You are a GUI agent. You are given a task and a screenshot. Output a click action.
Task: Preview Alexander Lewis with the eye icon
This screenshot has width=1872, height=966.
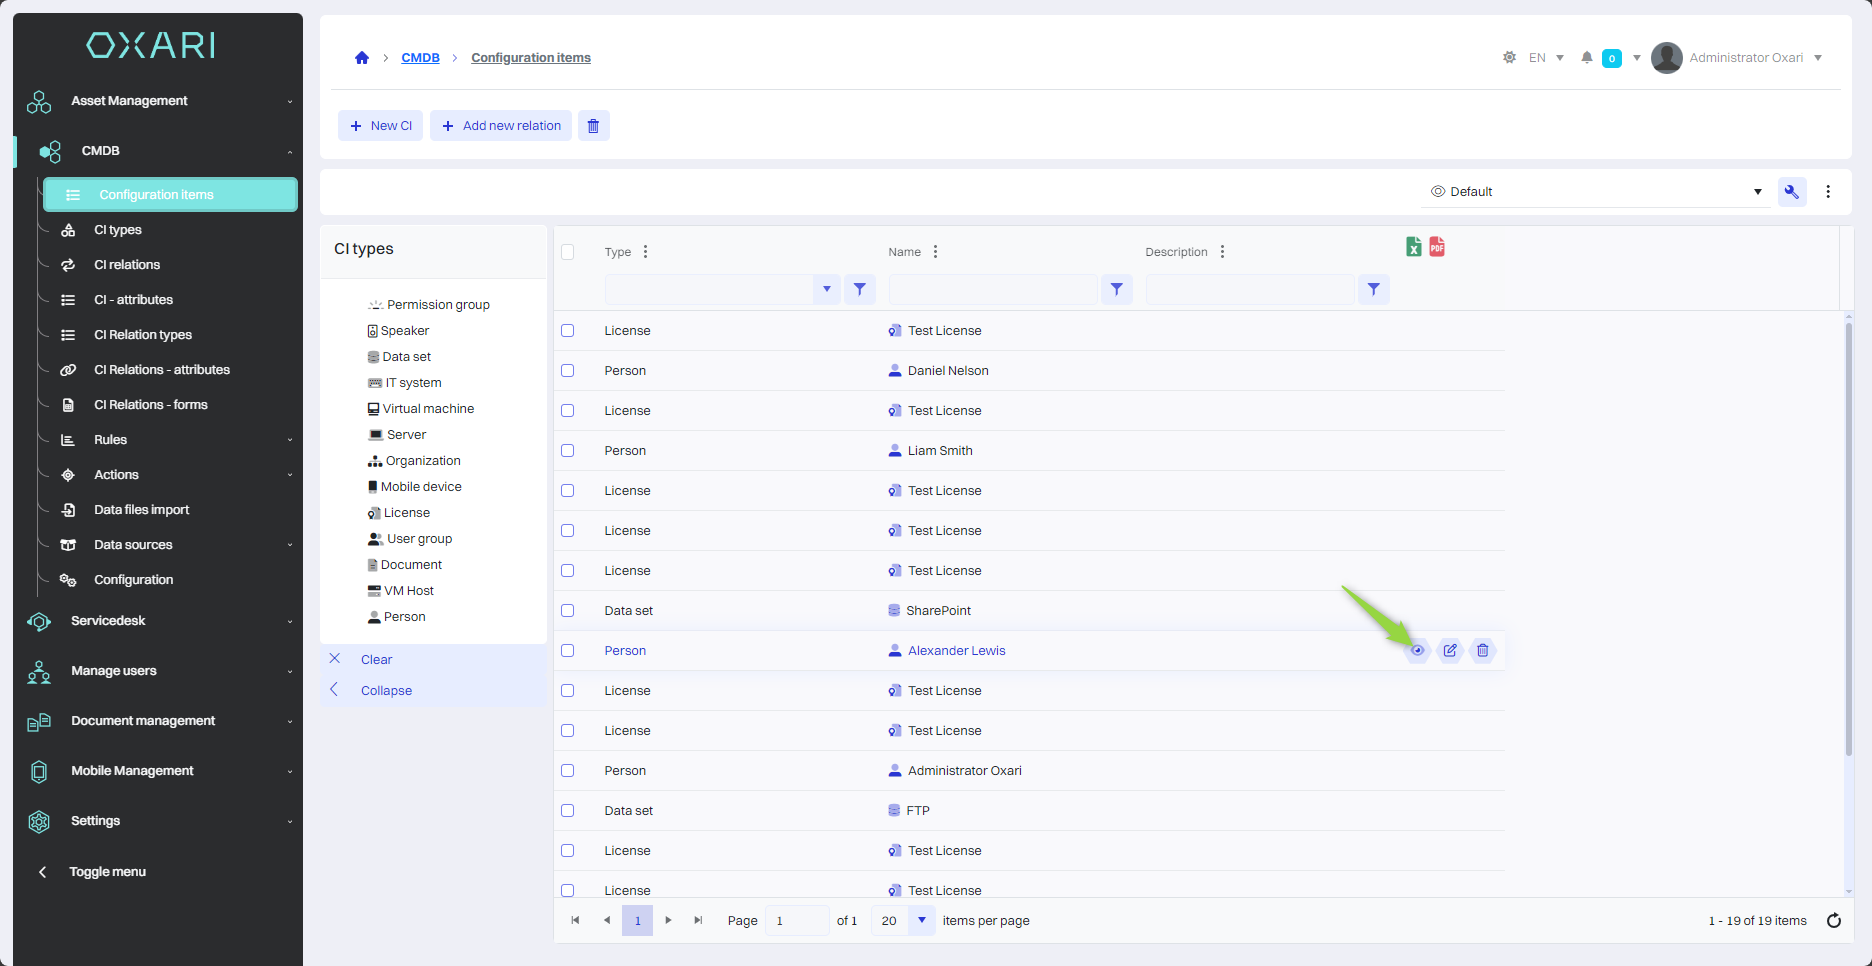coord(1417,651)
